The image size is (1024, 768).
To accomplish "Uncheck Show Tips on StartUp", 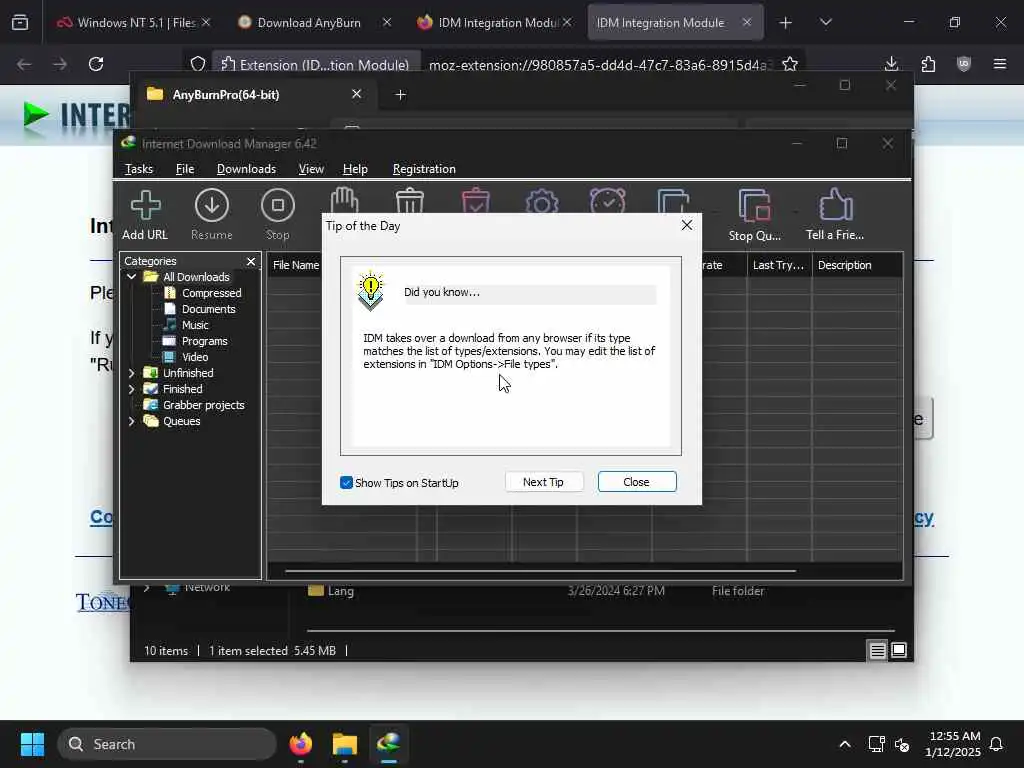I will pos(346,483).
